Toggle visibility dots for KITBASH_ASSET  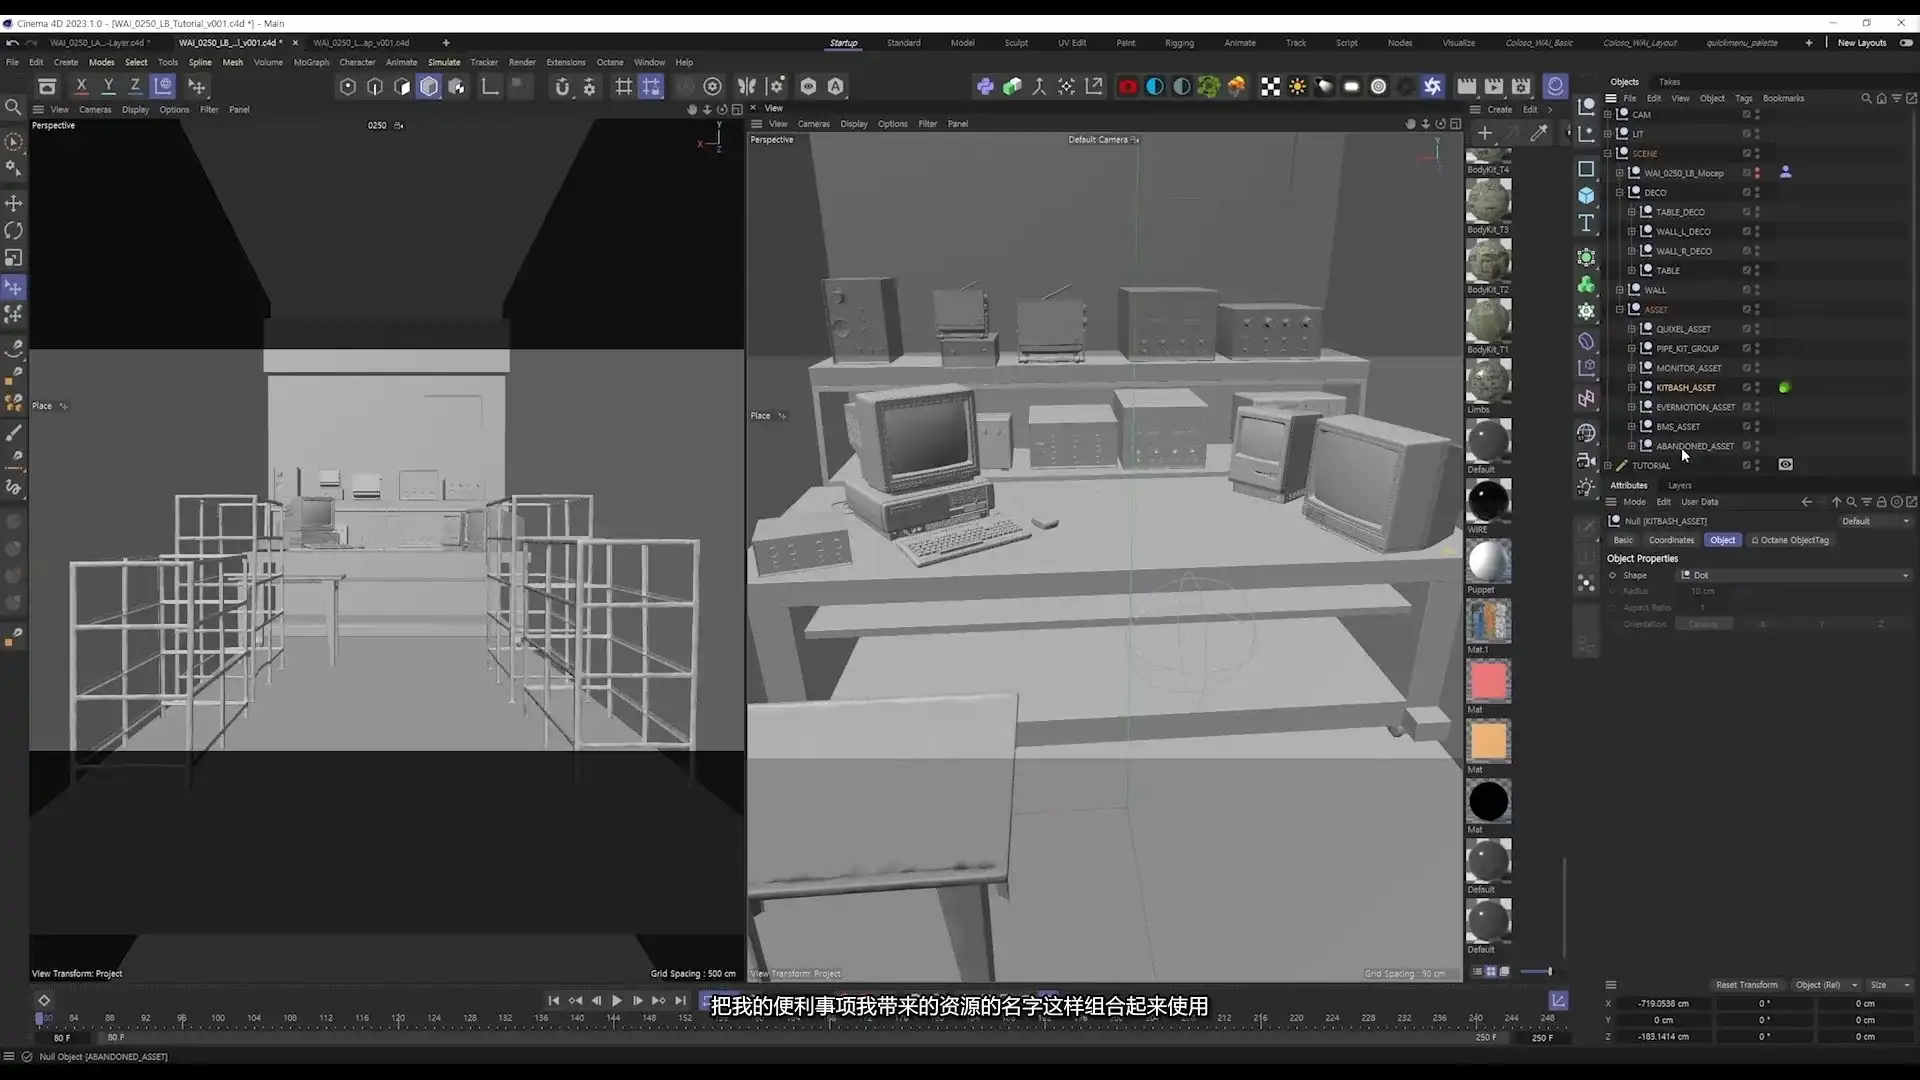click(x=1757, y=388)
